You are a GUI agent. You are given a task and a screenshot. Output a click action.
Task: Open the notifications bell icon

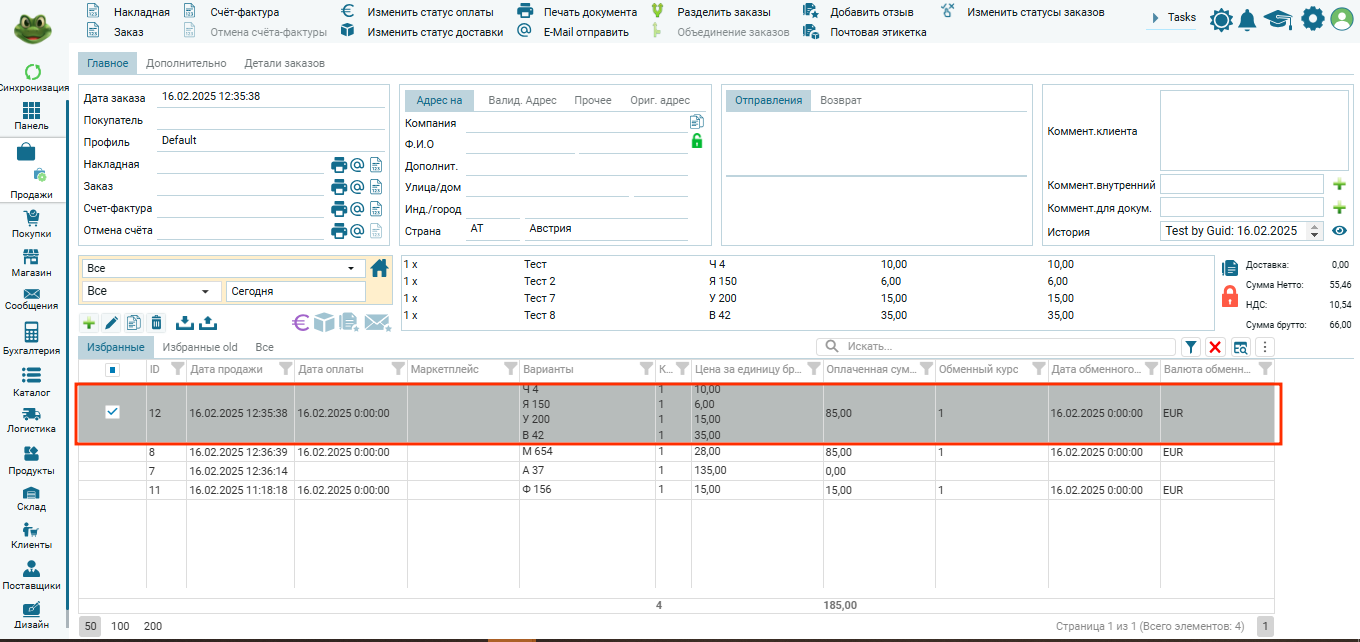[x=1247, y=19]
